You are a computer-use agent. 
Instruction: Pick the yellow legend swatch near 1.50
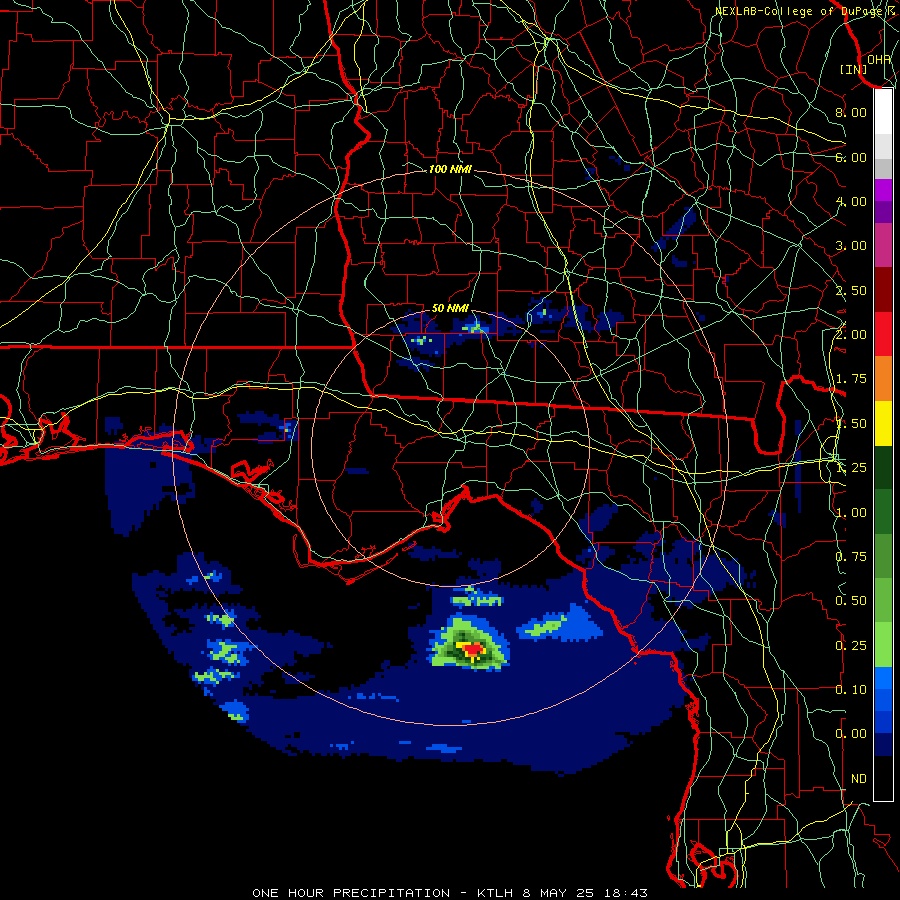tap(883, 423)
